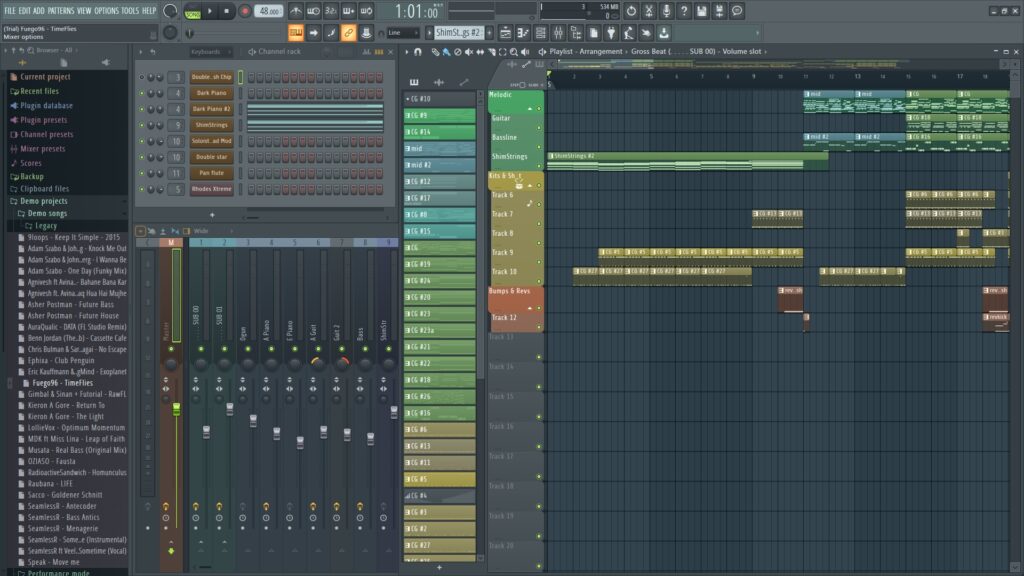Open the PATTERNS menu
The width and height of the screenshot is (1024, 576).
(61, 11)
